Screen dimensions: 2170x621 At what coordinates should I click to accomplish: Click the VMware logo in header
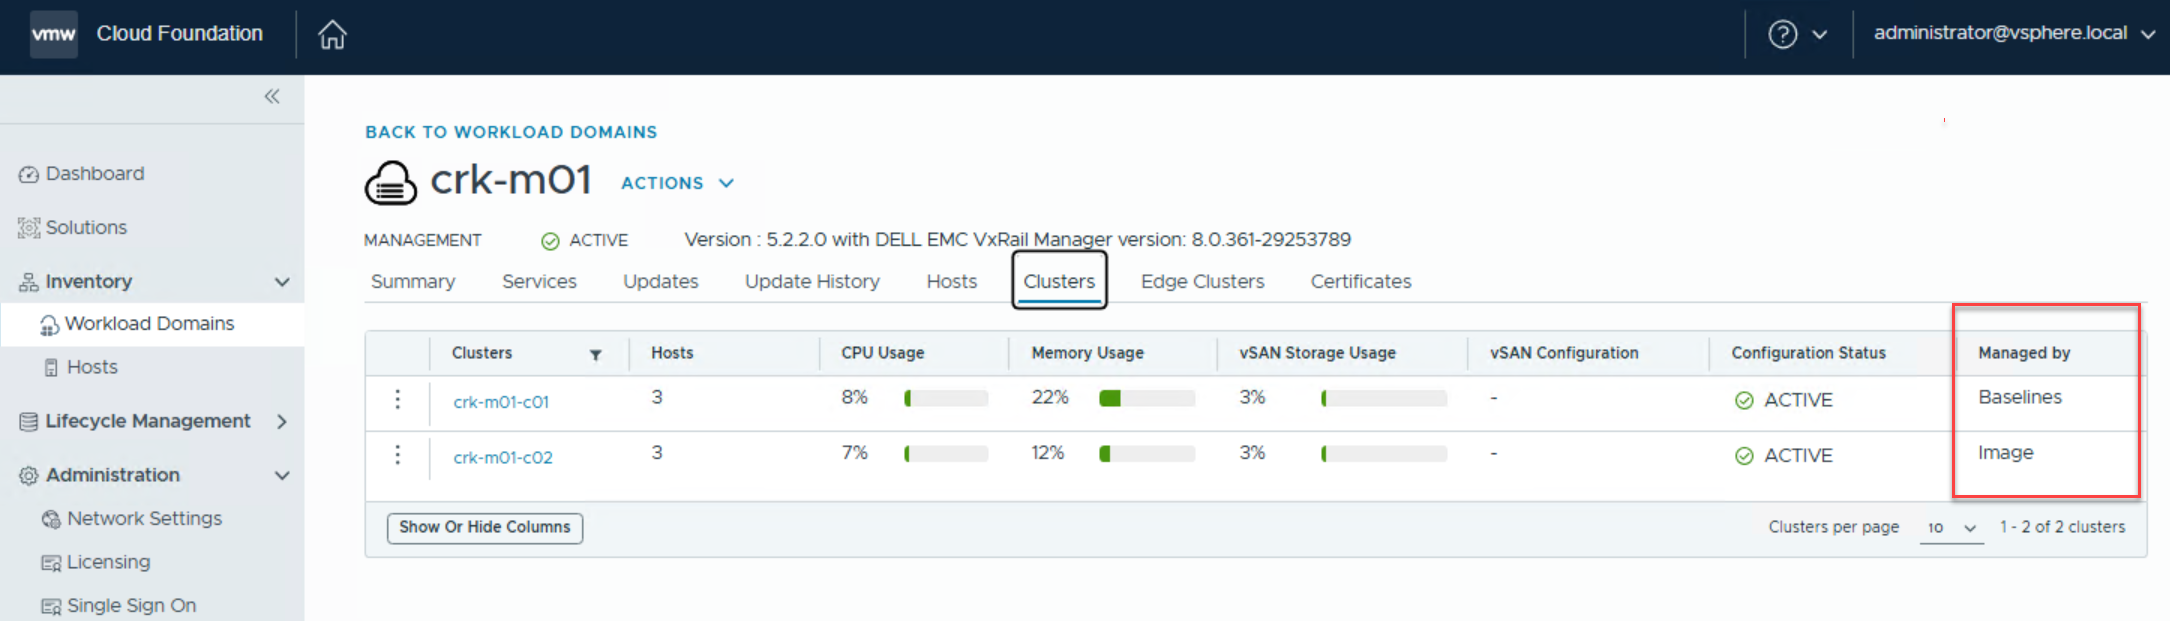coord(54,34)
